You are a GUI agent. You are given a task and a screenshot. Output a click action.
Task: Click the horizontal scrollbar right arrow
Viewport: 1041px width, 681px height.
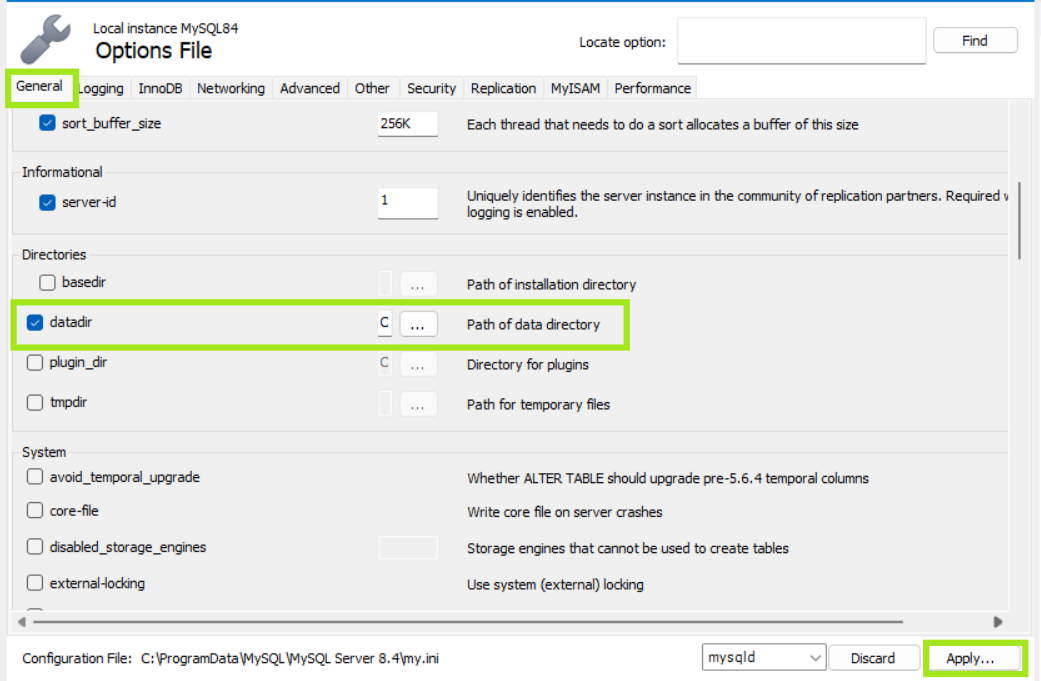pos(997,621)
